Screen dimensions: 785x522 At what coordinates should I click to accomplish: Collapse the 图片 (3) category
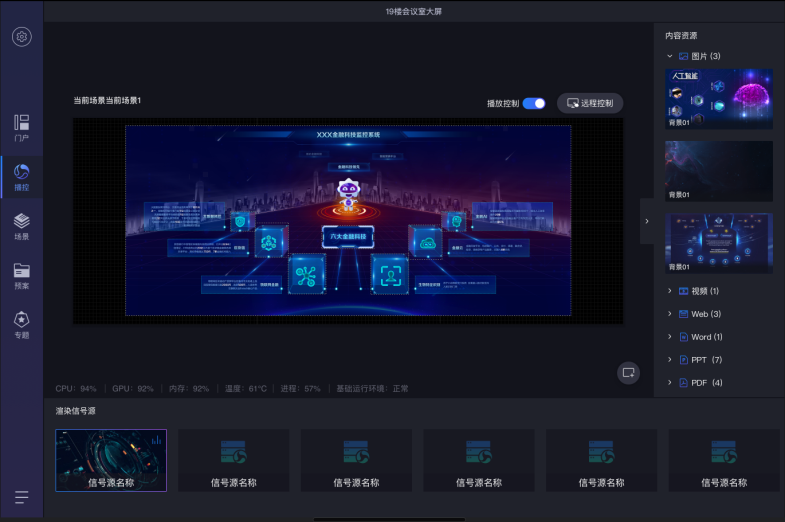[x=670, y=56]
